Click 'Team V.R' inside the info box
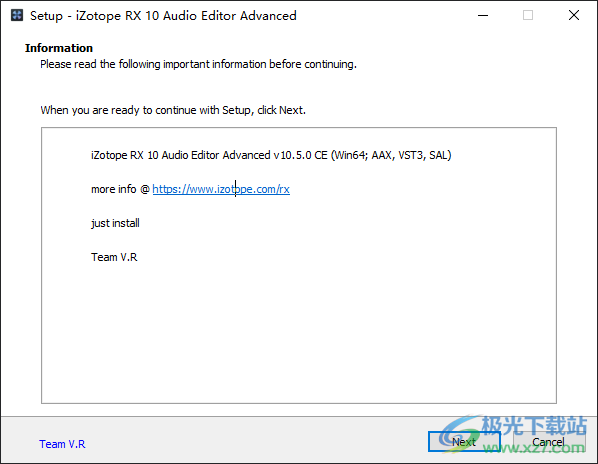 tap(114, 257)
